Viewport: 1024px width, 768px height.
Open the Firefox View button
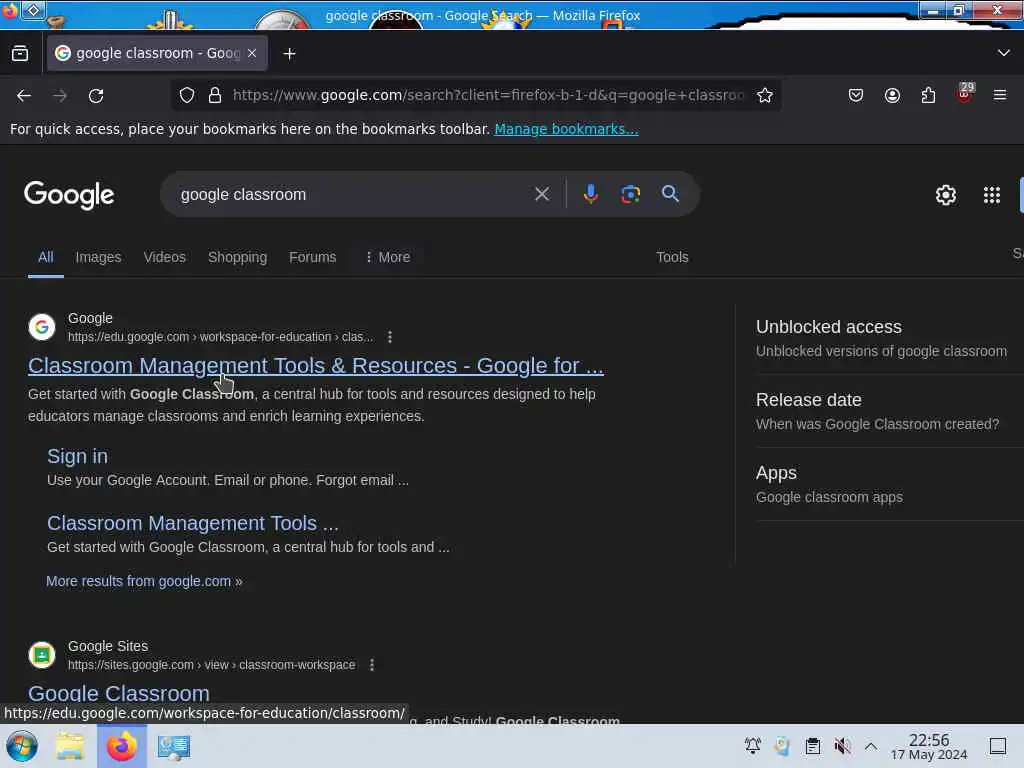(20, 54)
